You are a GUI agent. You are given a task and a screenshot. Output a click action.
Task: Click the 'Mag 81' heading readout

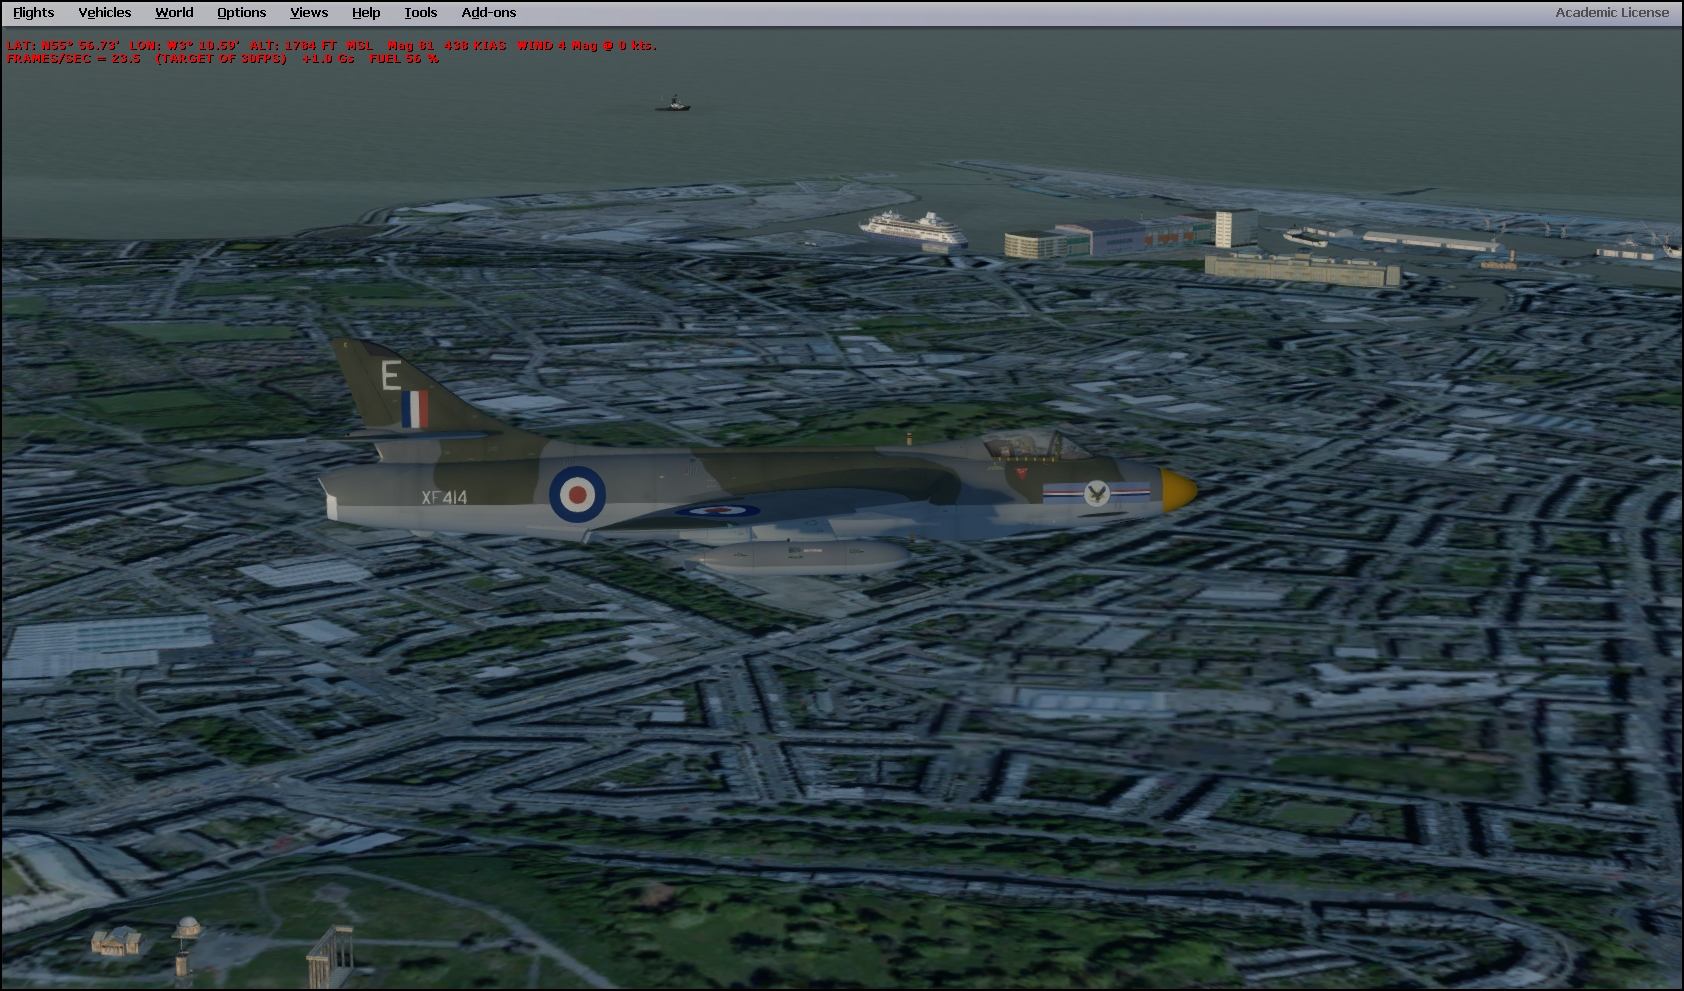(411, 45)
